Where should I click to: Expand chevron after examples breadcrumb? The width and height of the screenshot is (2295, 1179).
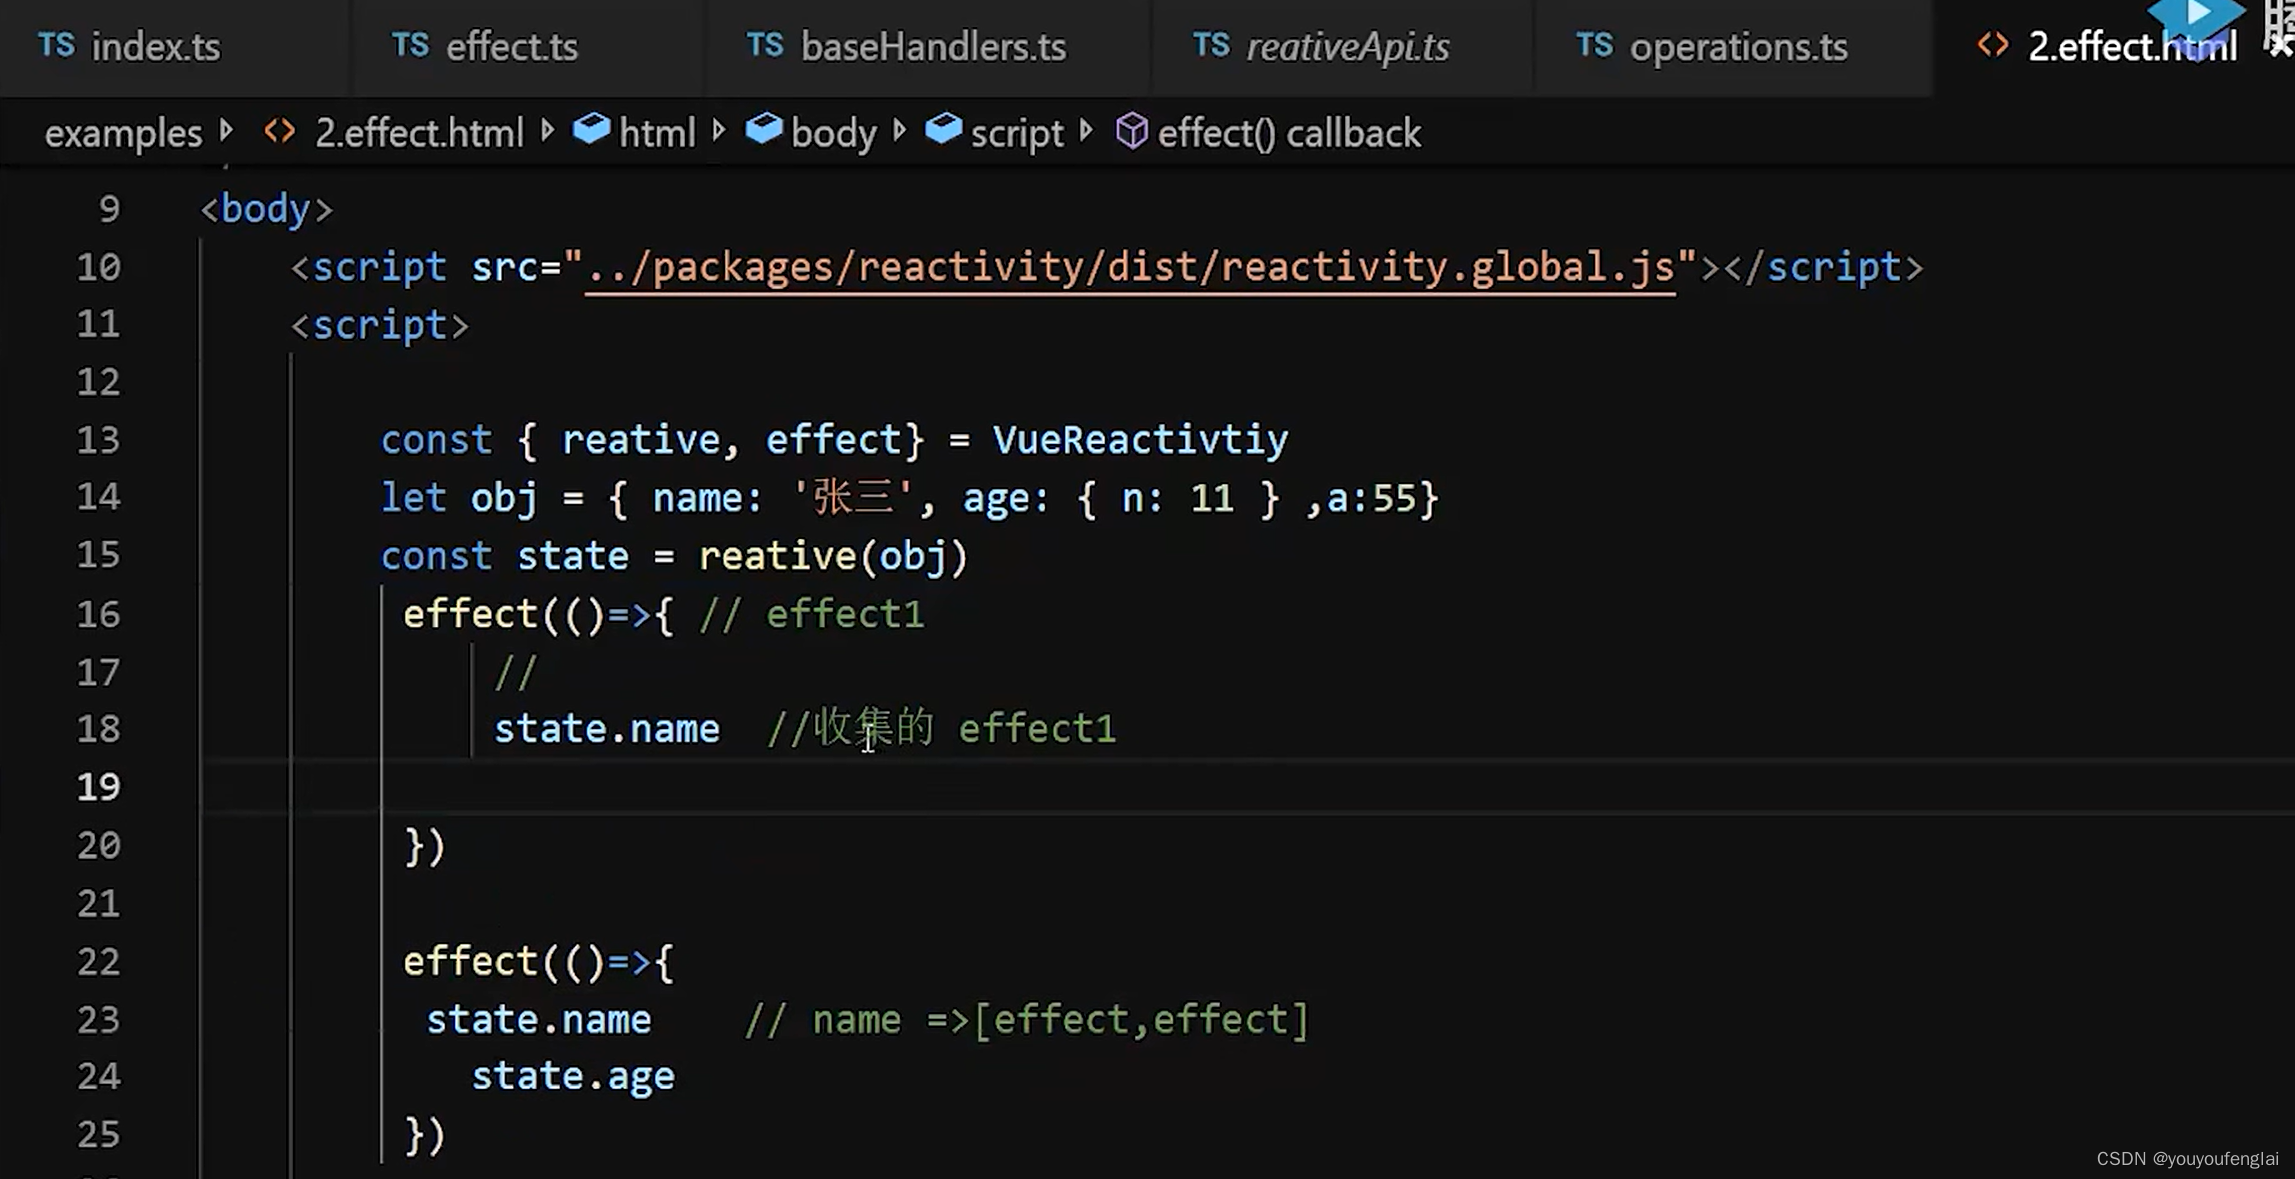pos(227,131)
